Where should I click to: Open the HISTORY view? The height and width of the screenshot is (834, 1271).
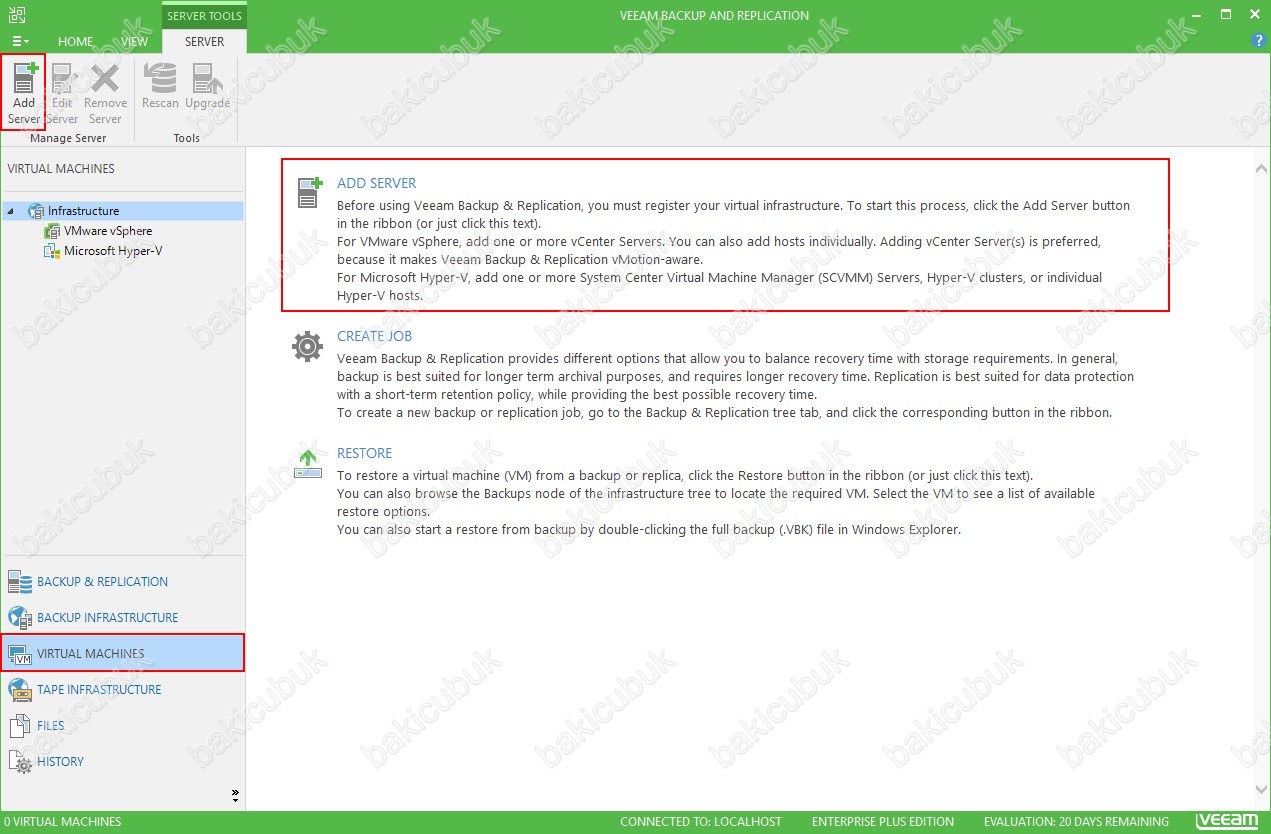pyautogui.click(x=122, y=762)
